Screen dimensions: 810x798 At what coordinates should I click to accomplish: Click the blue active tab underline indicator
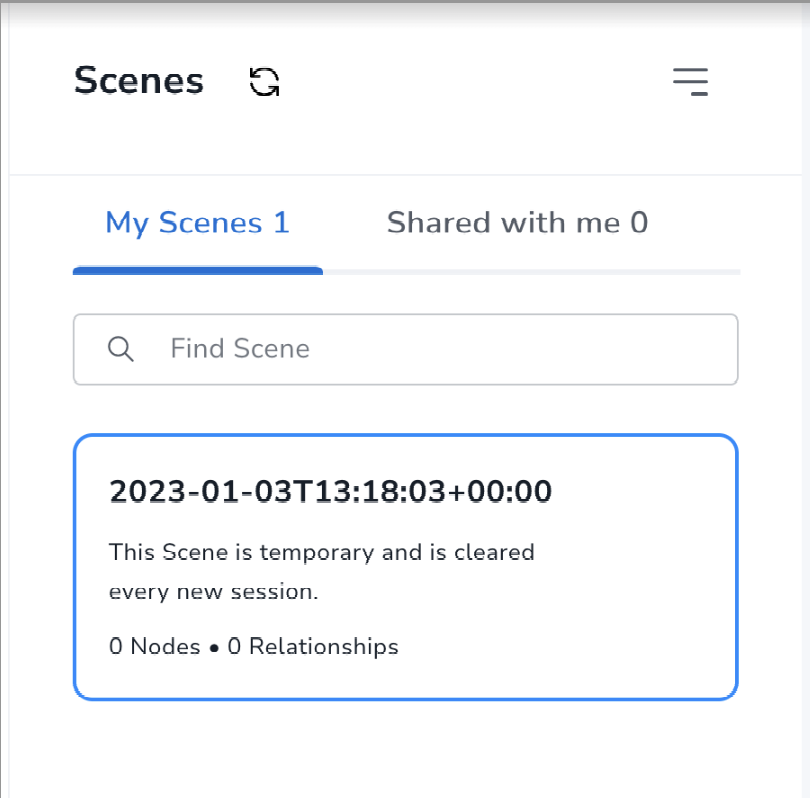tap(197, 270)
